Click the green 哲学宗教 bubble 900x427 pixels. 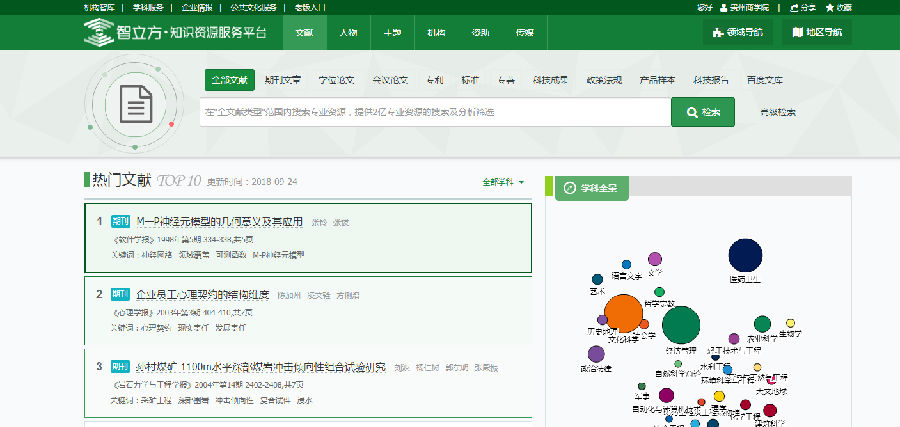[660, 292]
